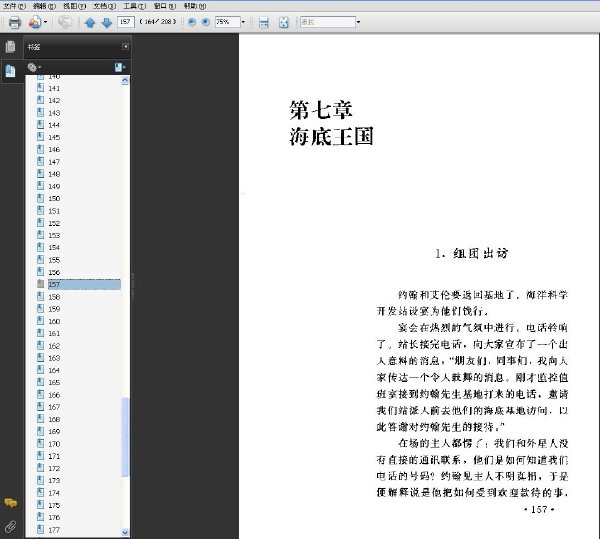Image resolution: width=600 pixels, height=539 pixels.
Task: Open the 文件 (File) menu
Action: pos(14,6)
